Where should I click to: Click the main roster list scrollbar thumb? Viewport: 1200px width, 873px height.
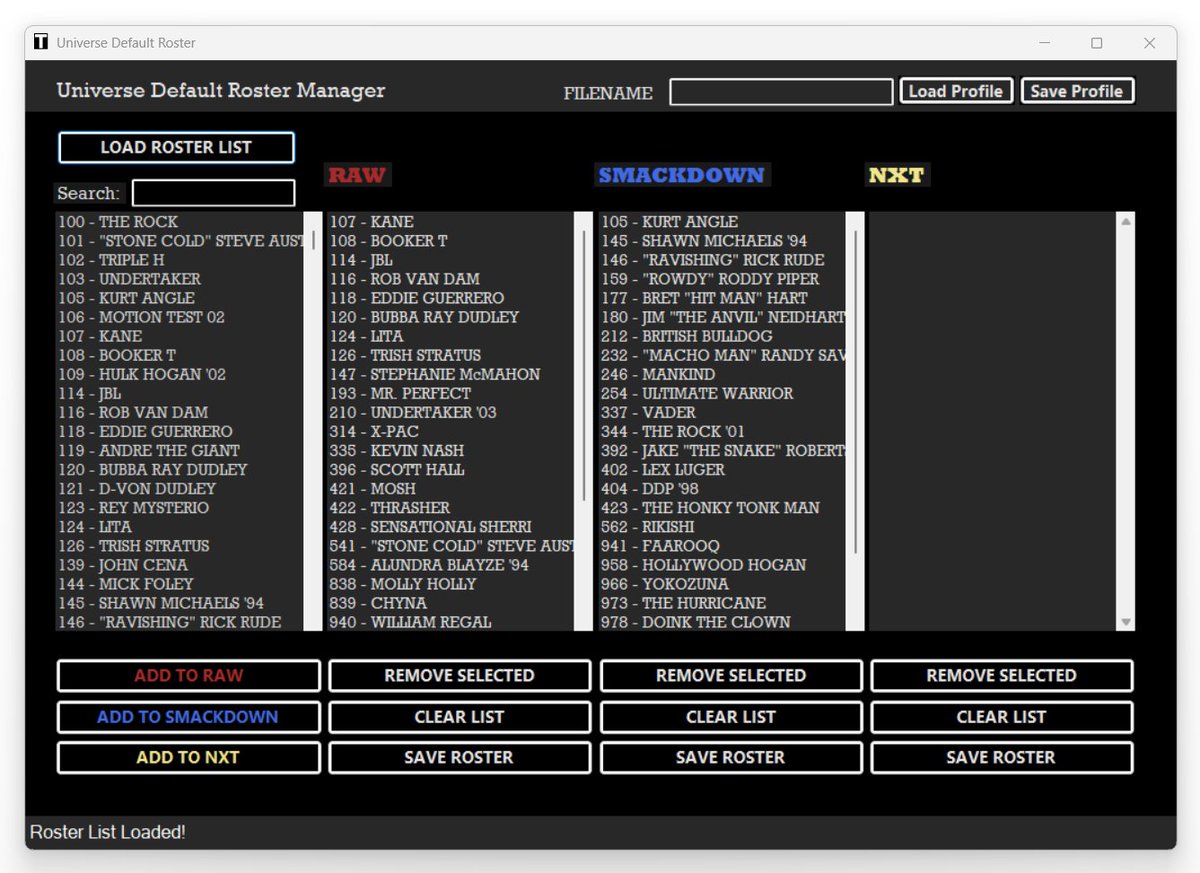point(313,240)
